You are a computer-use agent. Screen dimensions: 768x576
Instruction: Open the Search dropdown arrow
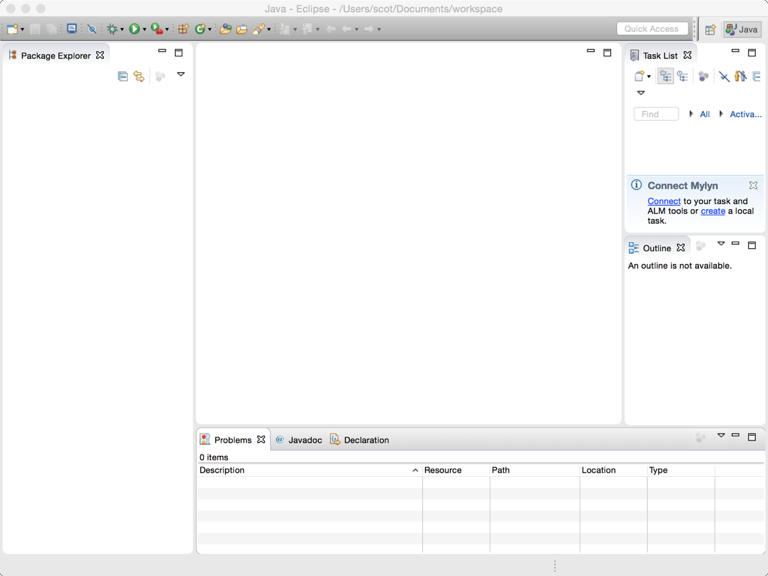269,30
